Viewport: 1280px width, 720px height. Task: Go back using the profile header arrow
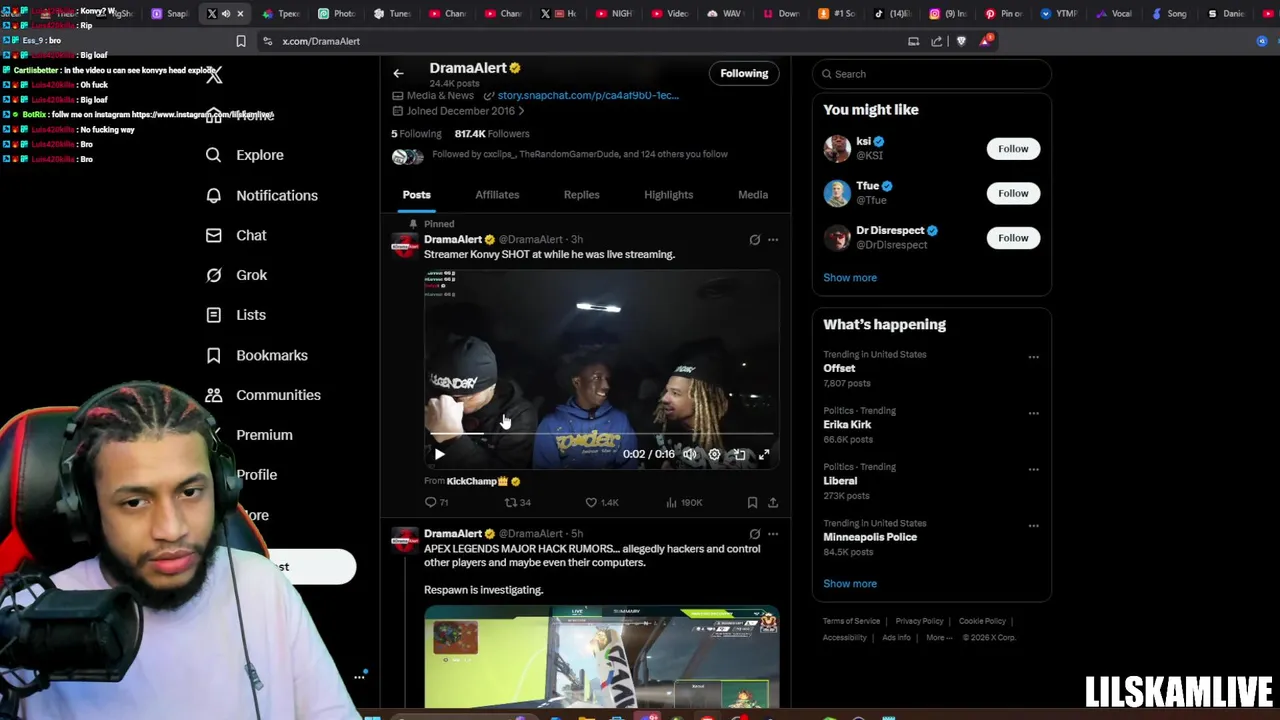398,73
